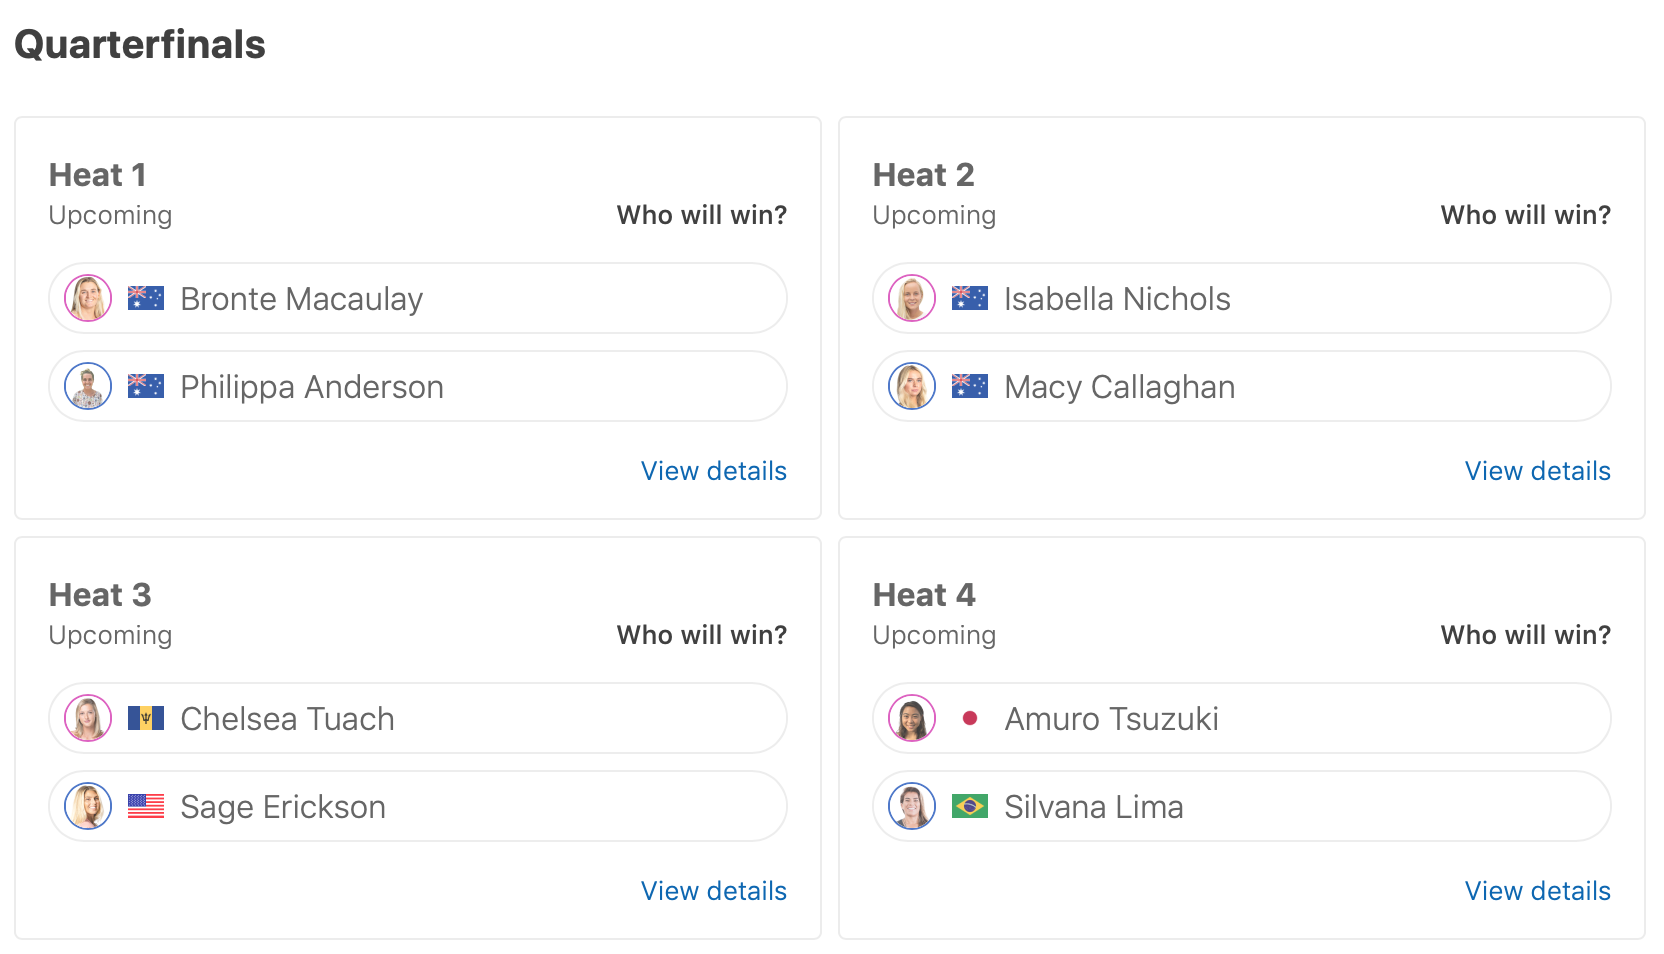Click Isabella Nichols' avatar photo
1664x954 pixels.
pyautogui.click(x=912, y=298)
